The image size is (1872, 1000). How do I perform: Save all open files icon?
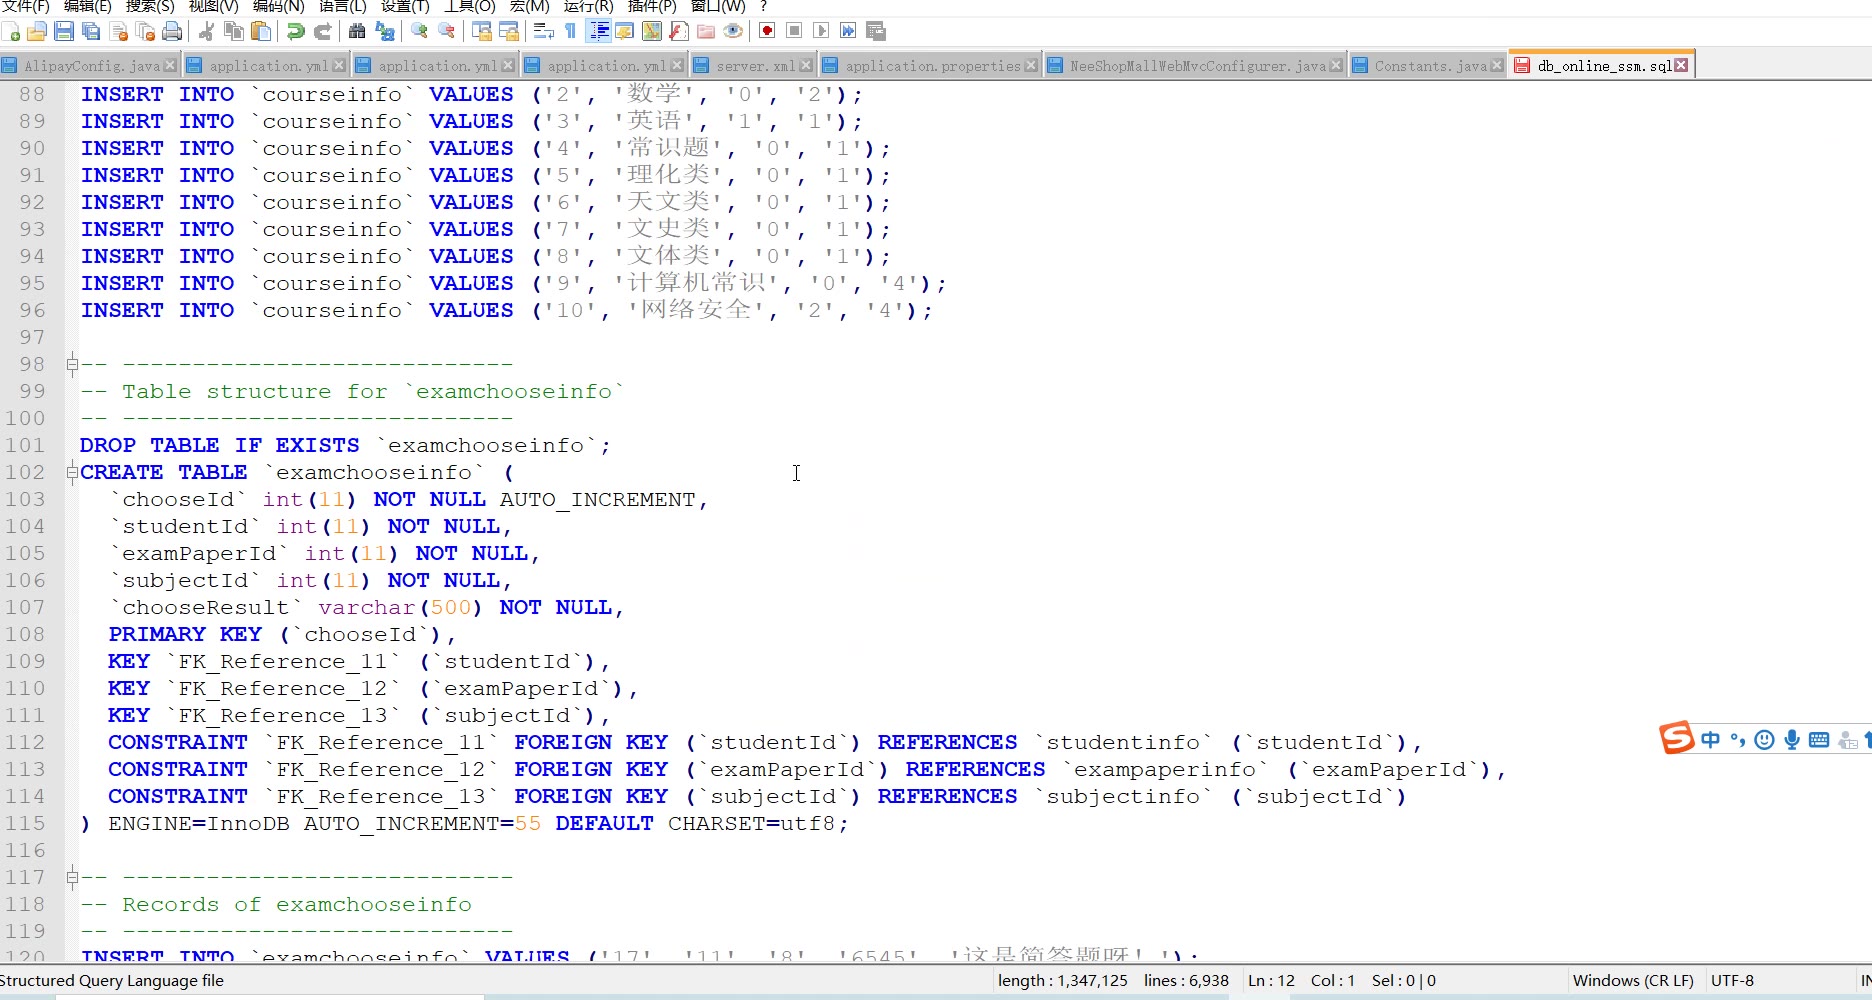click(x=91, y=31)
